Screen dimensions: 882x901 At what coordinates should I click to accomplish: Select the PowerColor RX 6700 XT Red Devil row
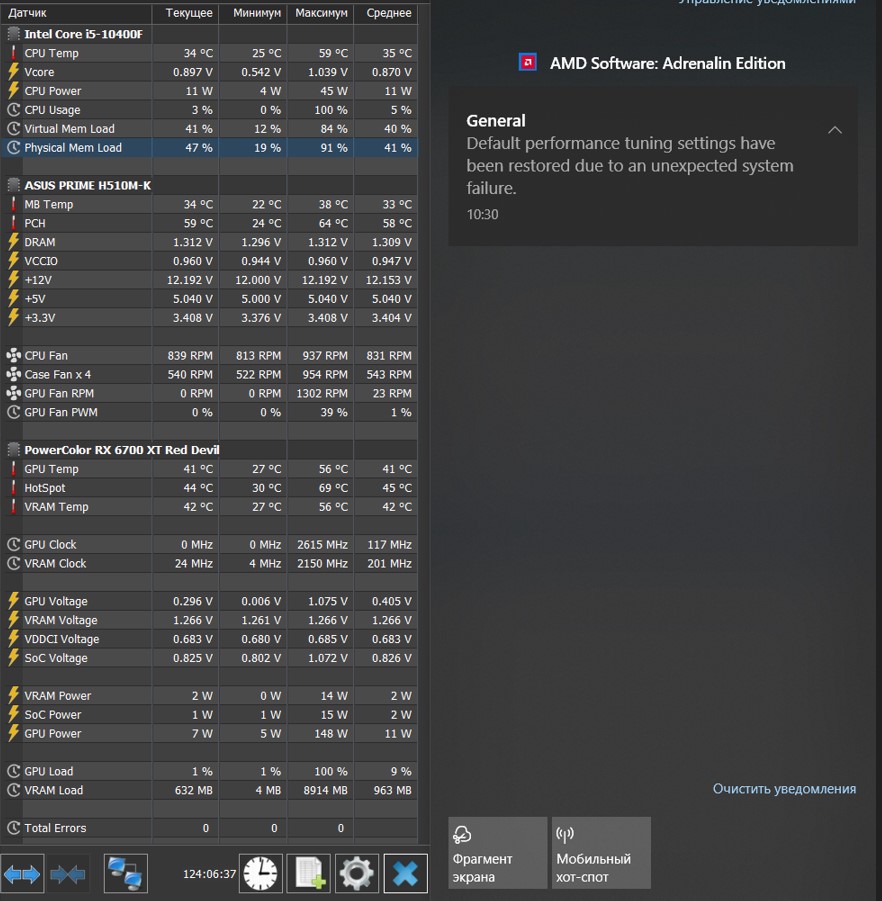pyautogui.click(x=209, y=449)
